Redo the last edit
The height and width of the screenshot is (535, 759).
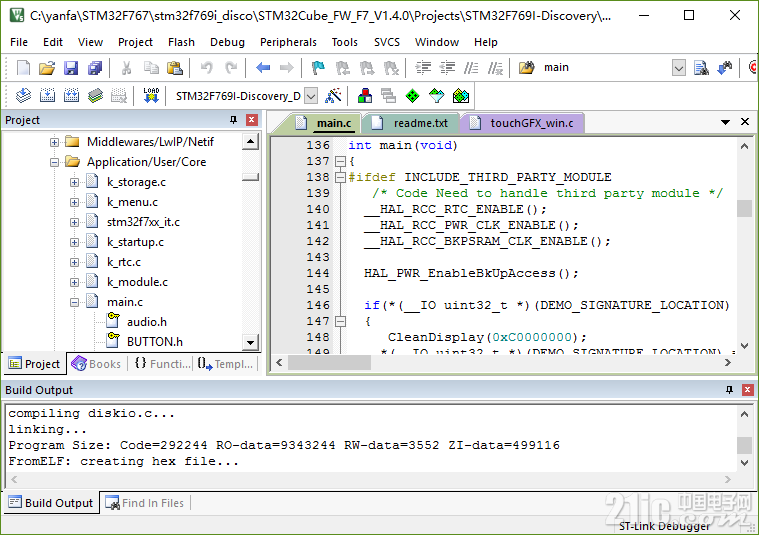231,68
